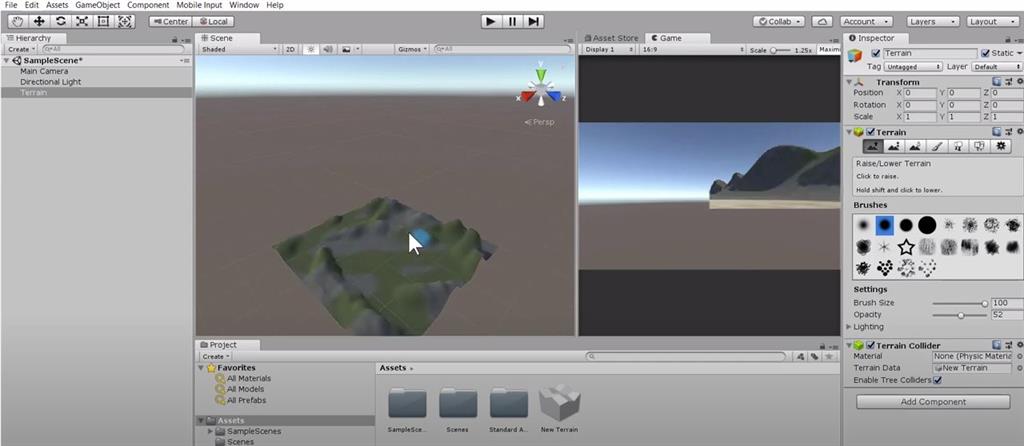Click the Pause button
The image size is (1024, 446).
point(512,22)
